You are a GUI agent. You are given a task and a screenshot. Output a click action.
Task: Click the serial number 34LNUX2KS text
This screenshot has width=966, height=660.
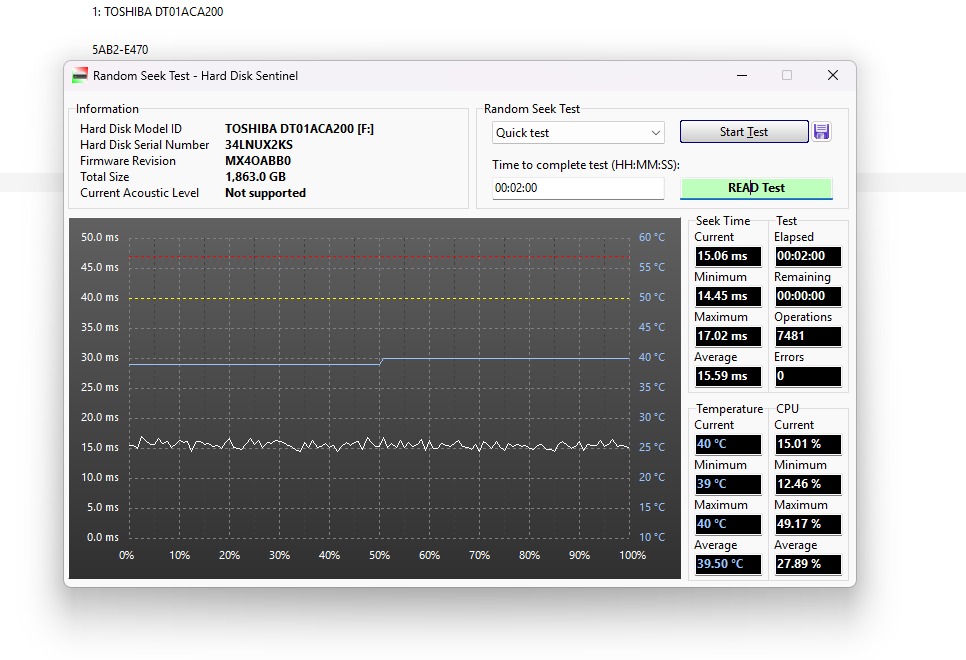click(x=259, y=145)
